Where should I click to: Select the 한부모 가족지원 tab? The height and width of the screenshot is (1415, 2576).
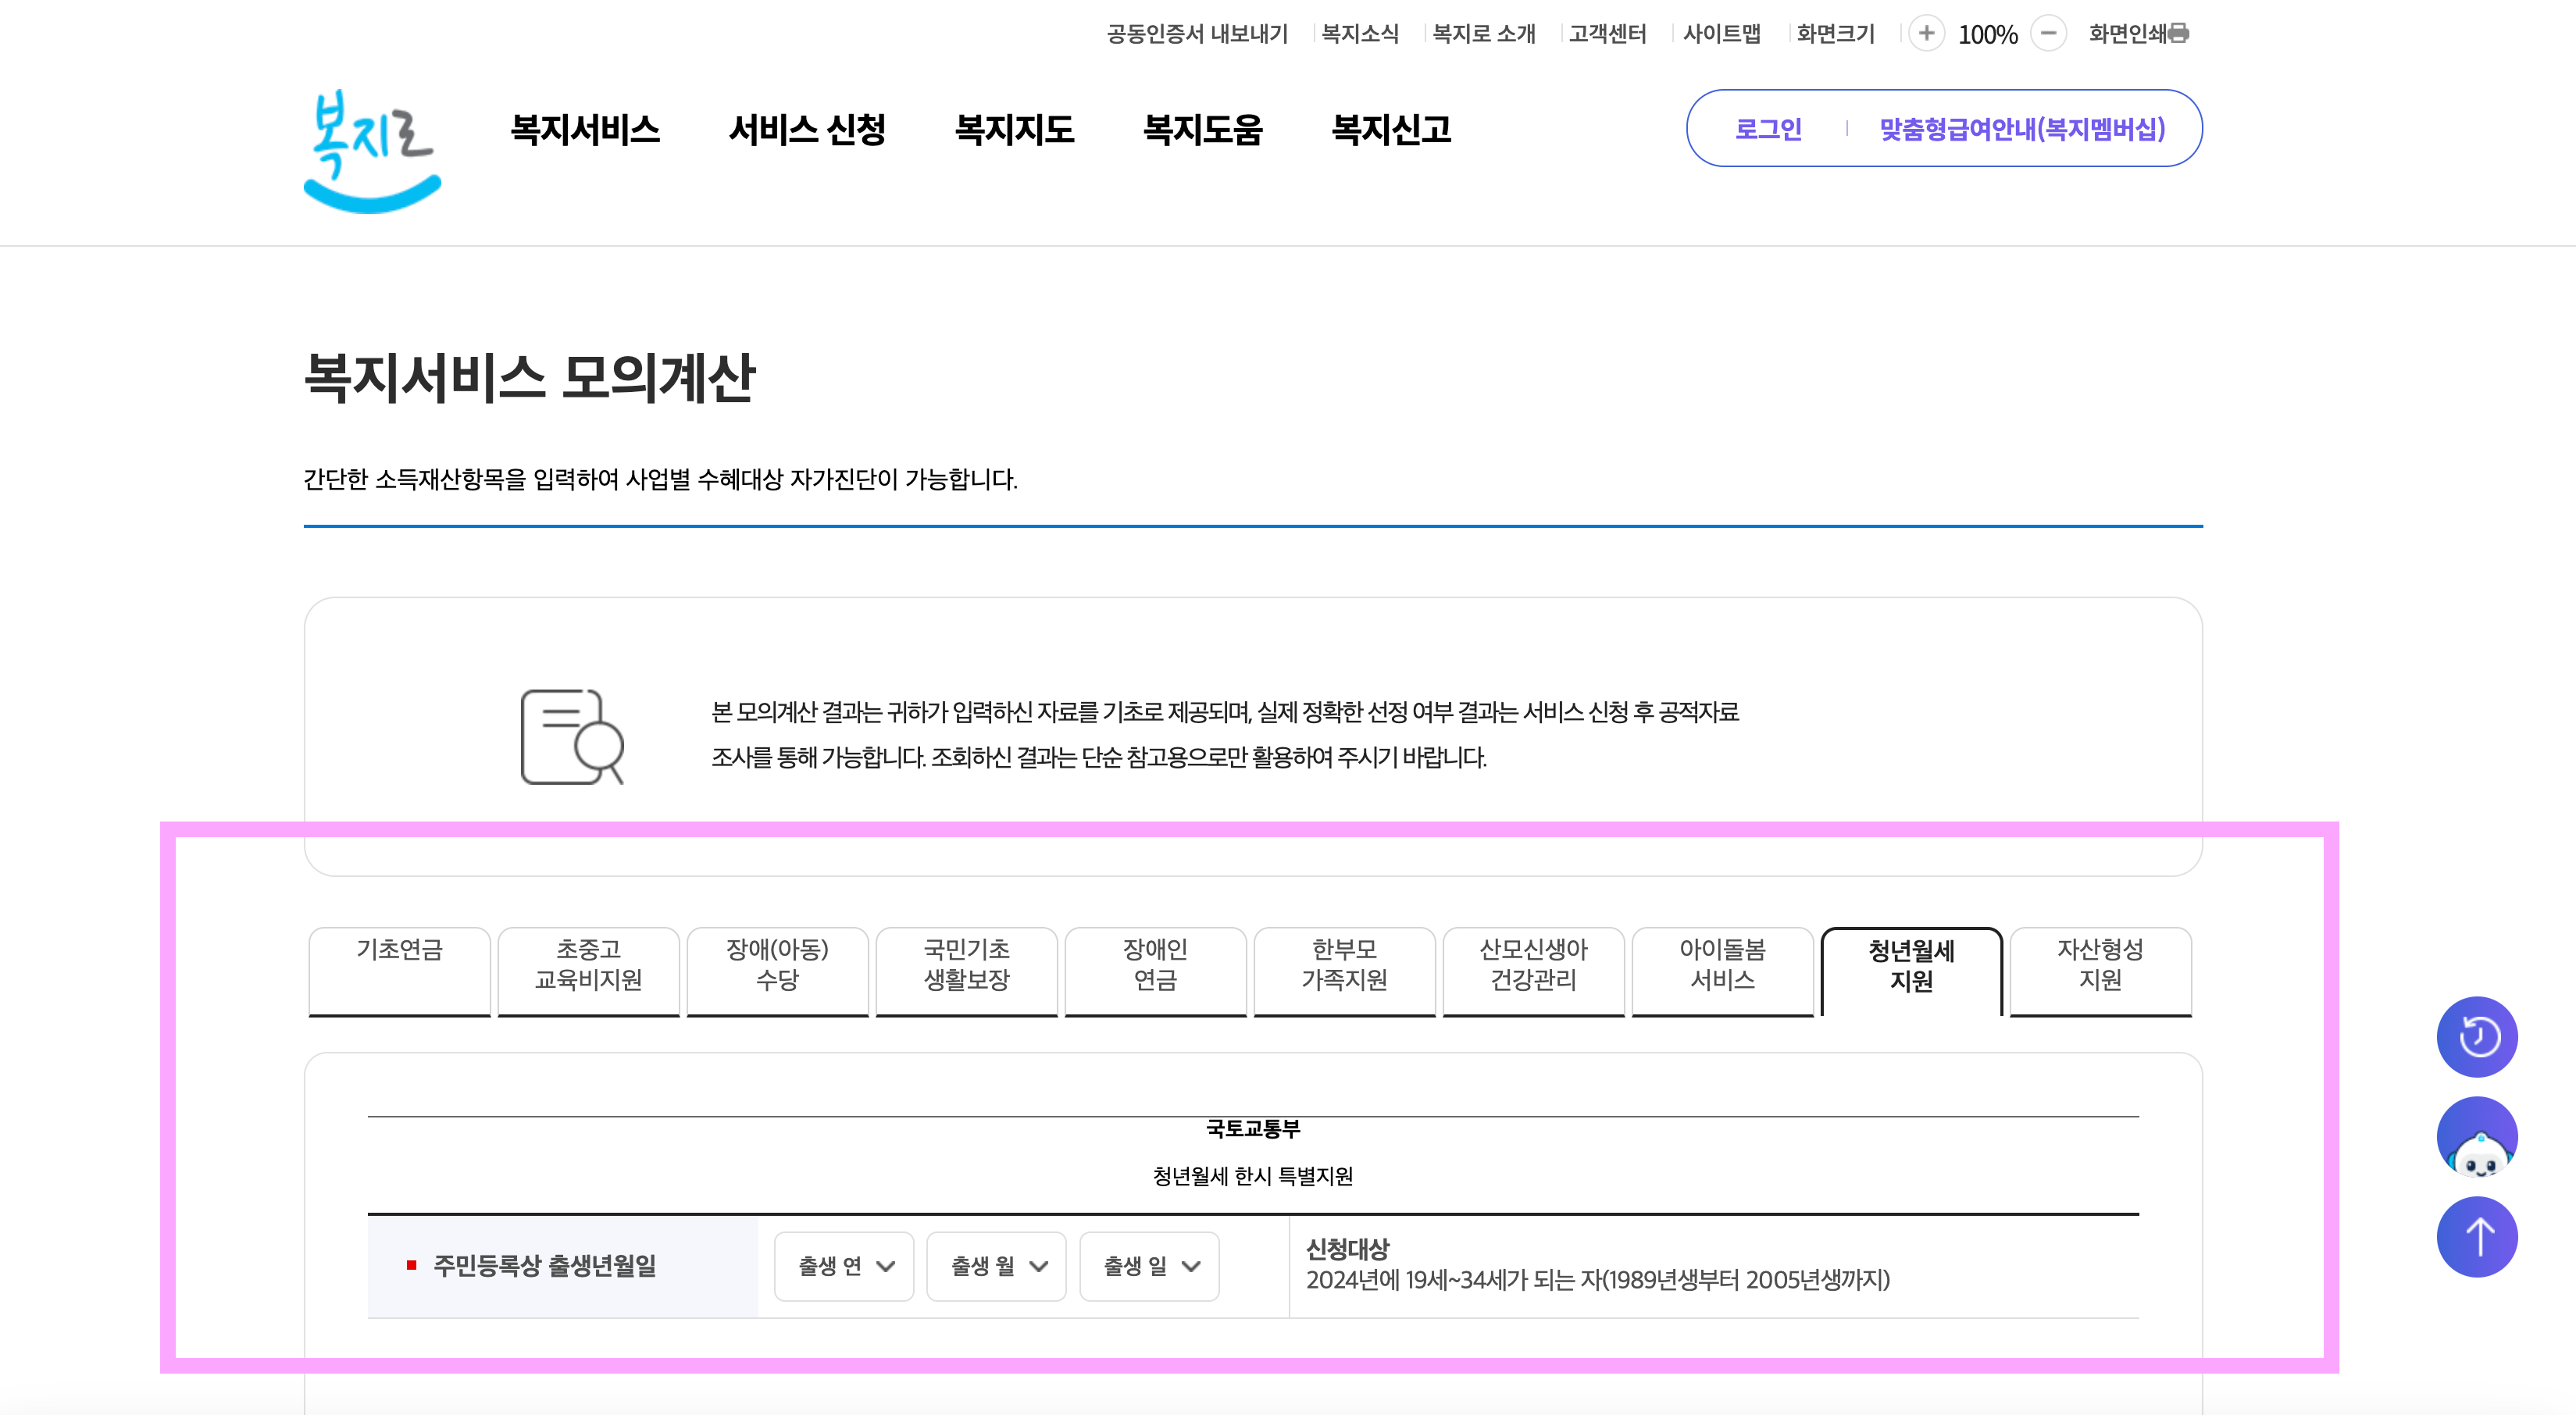1344,971
